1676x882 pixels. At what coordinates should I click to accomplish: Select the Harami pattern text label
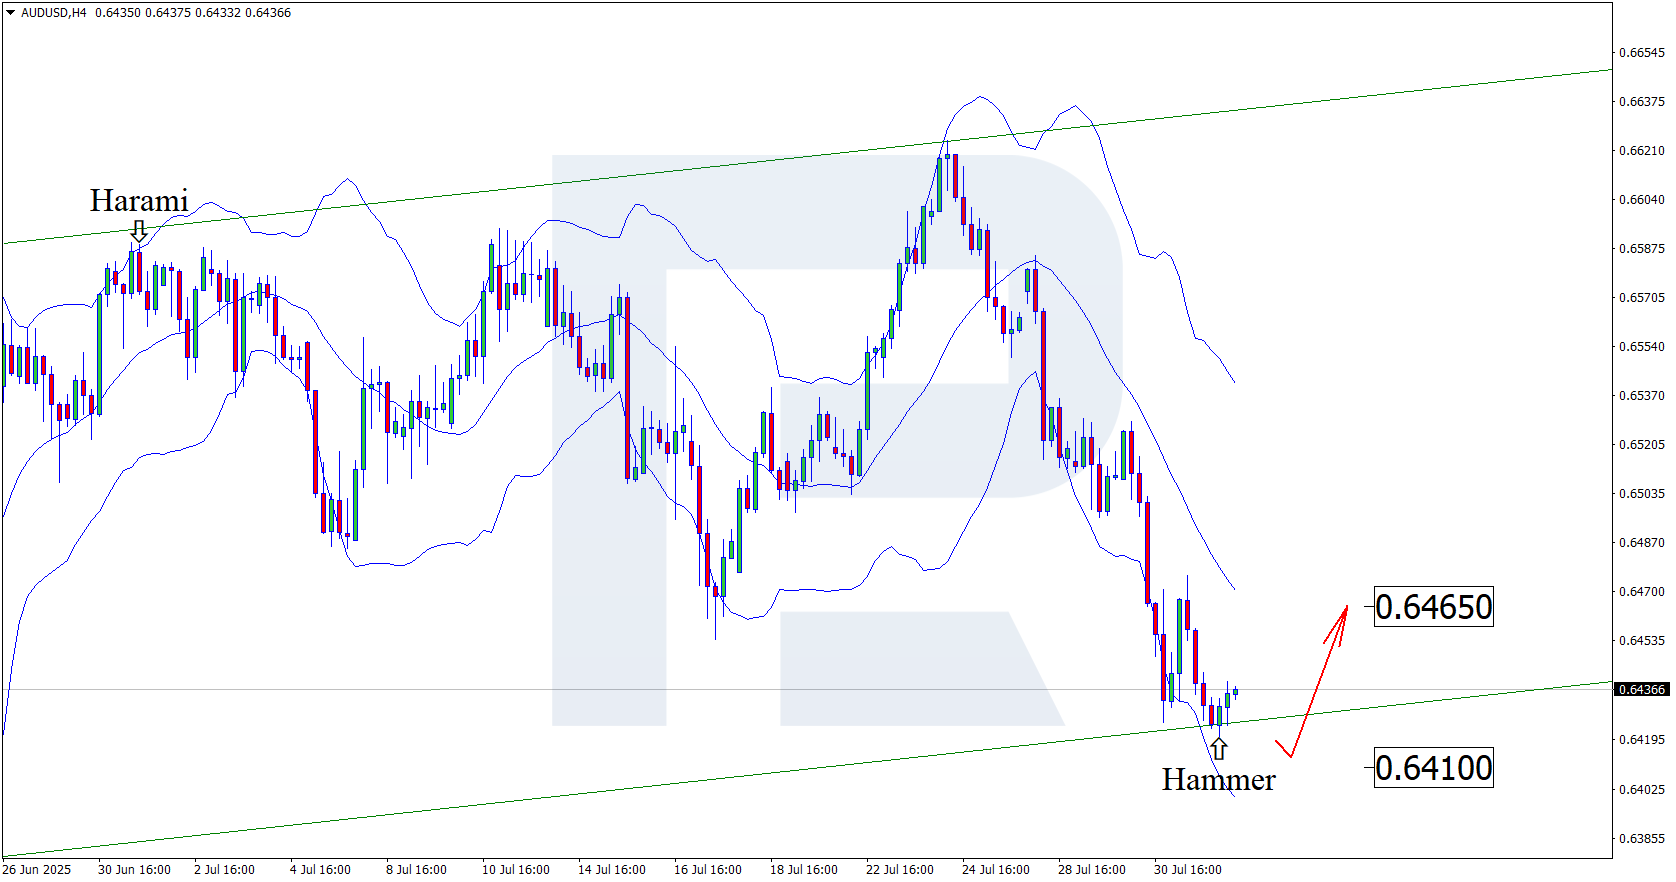pyautogui.click(x=139, y=201)
